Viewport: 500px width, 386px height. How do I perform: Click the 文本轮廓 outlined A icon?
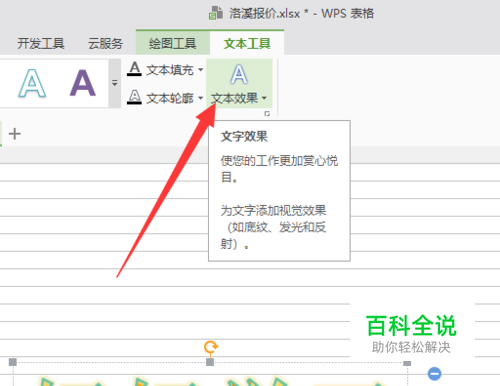tap(134, 97)
